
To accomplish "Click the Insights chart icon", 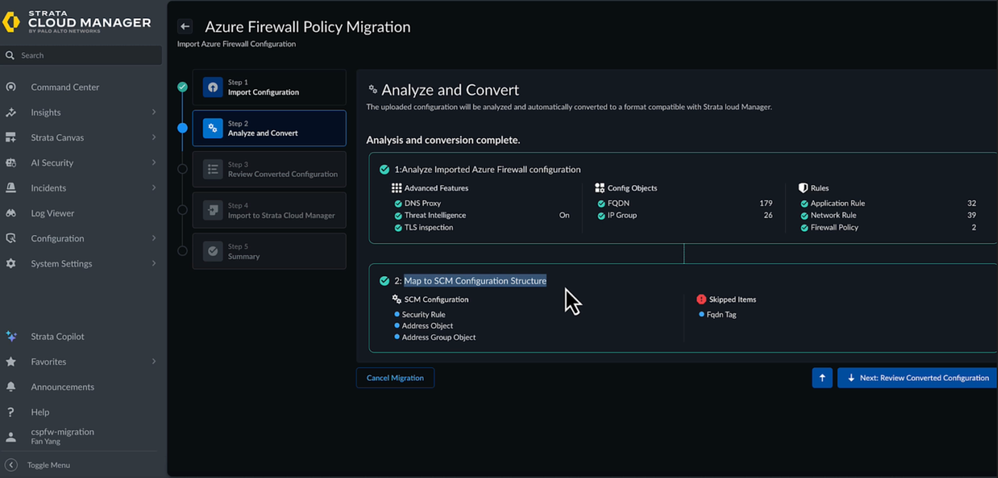I will 11,113.
